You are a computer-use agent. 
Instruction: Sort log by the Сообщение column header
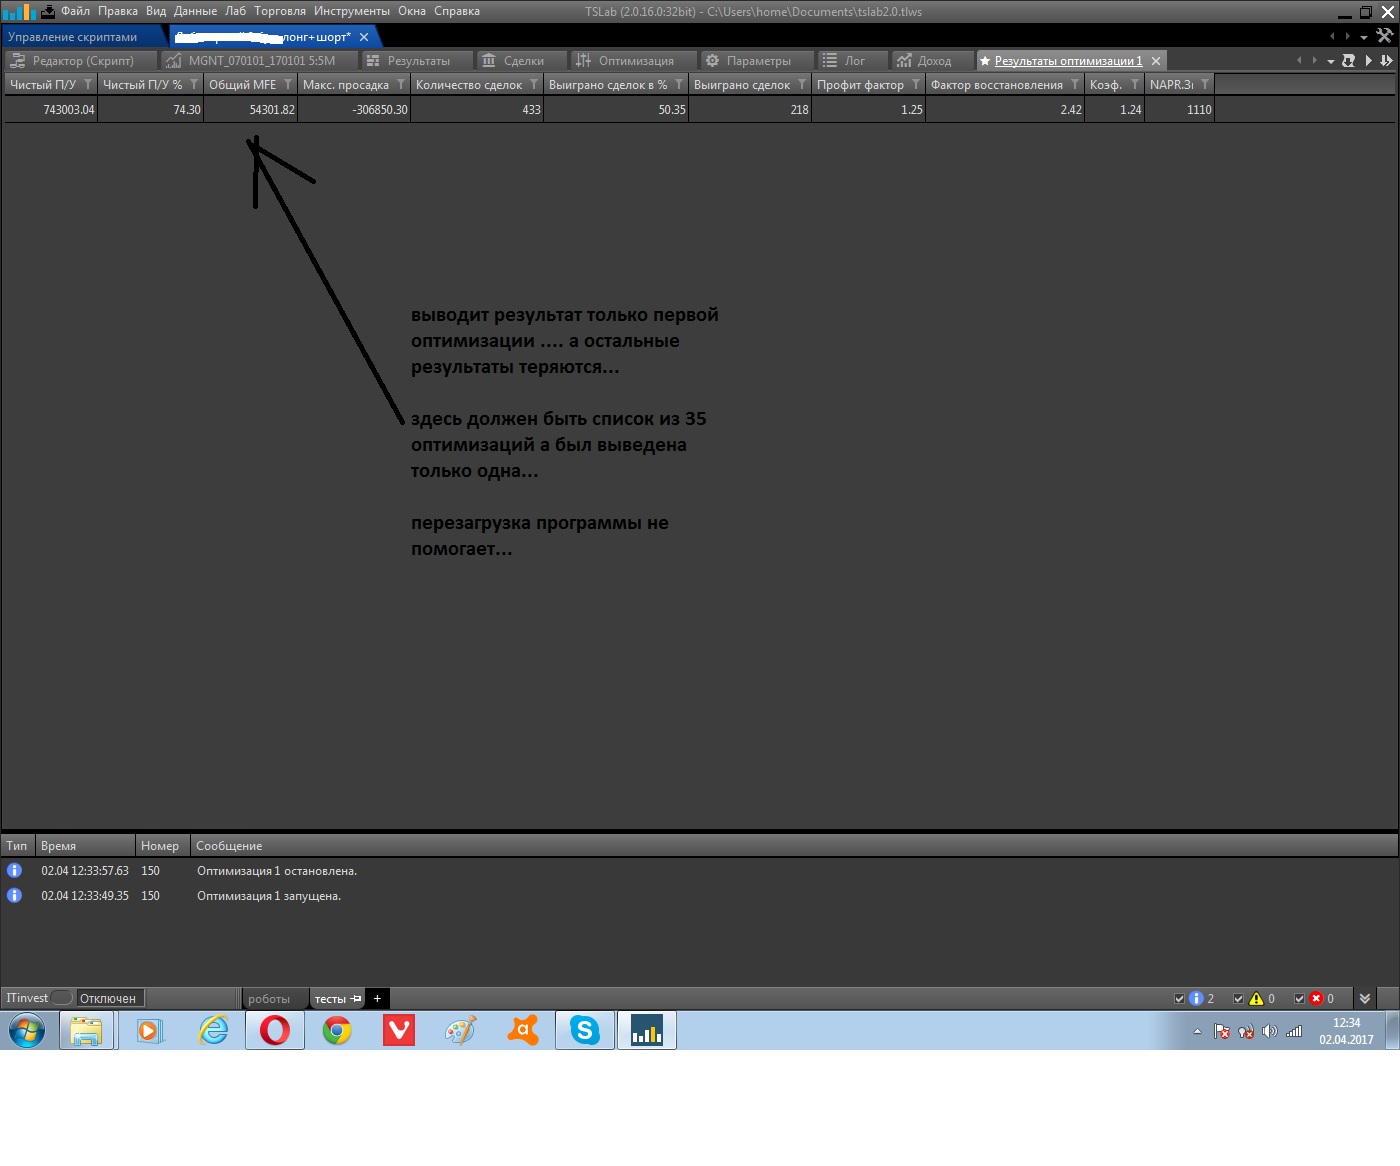(229, 846)
